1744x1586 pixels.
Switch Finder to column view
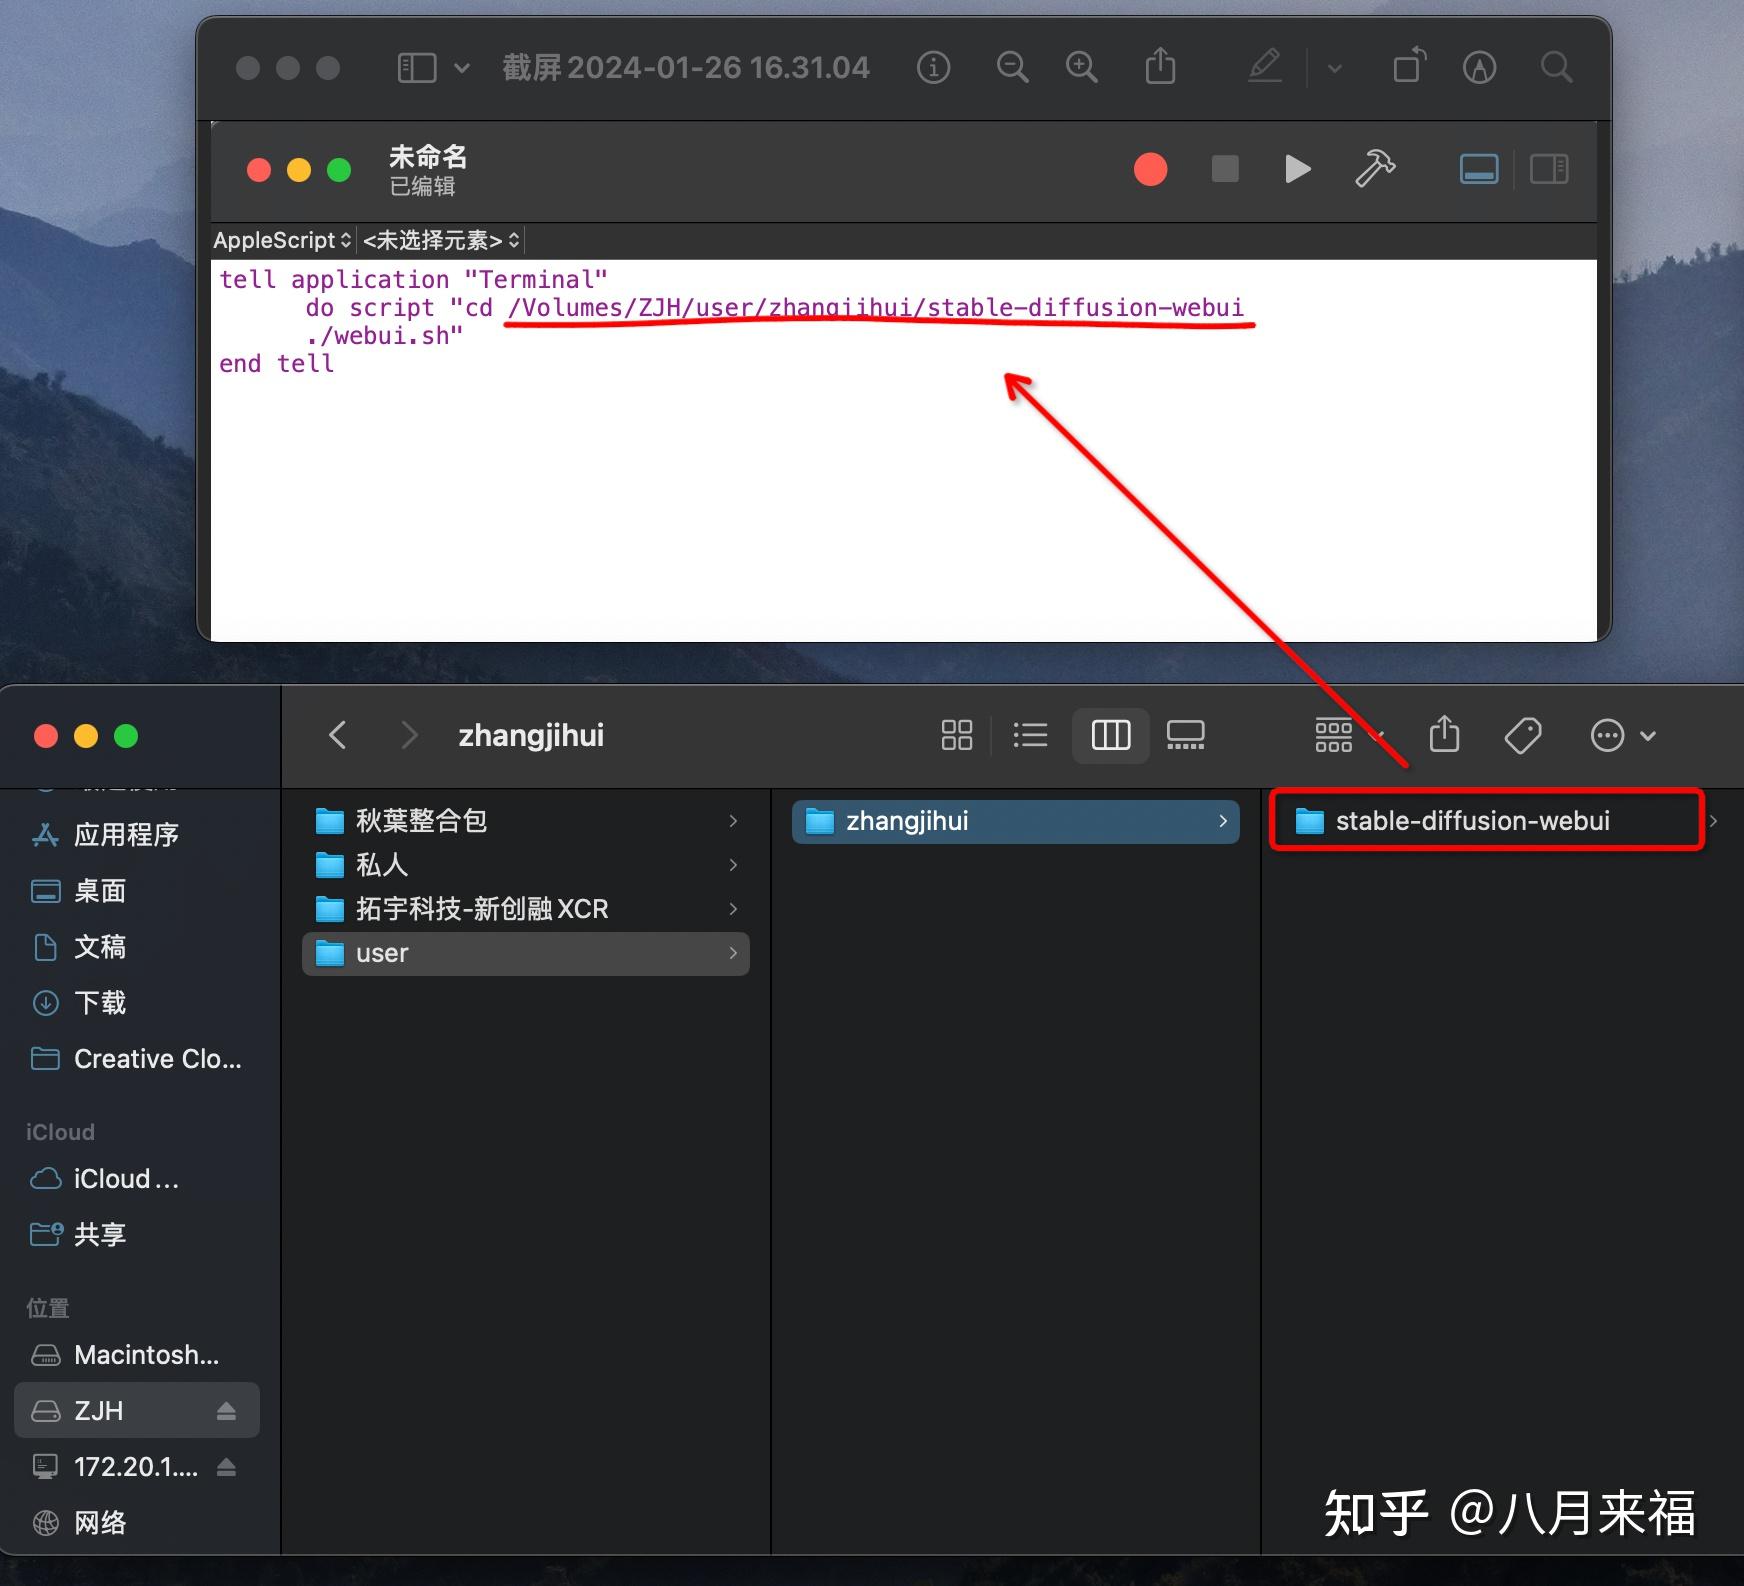tap(1110, 735)
